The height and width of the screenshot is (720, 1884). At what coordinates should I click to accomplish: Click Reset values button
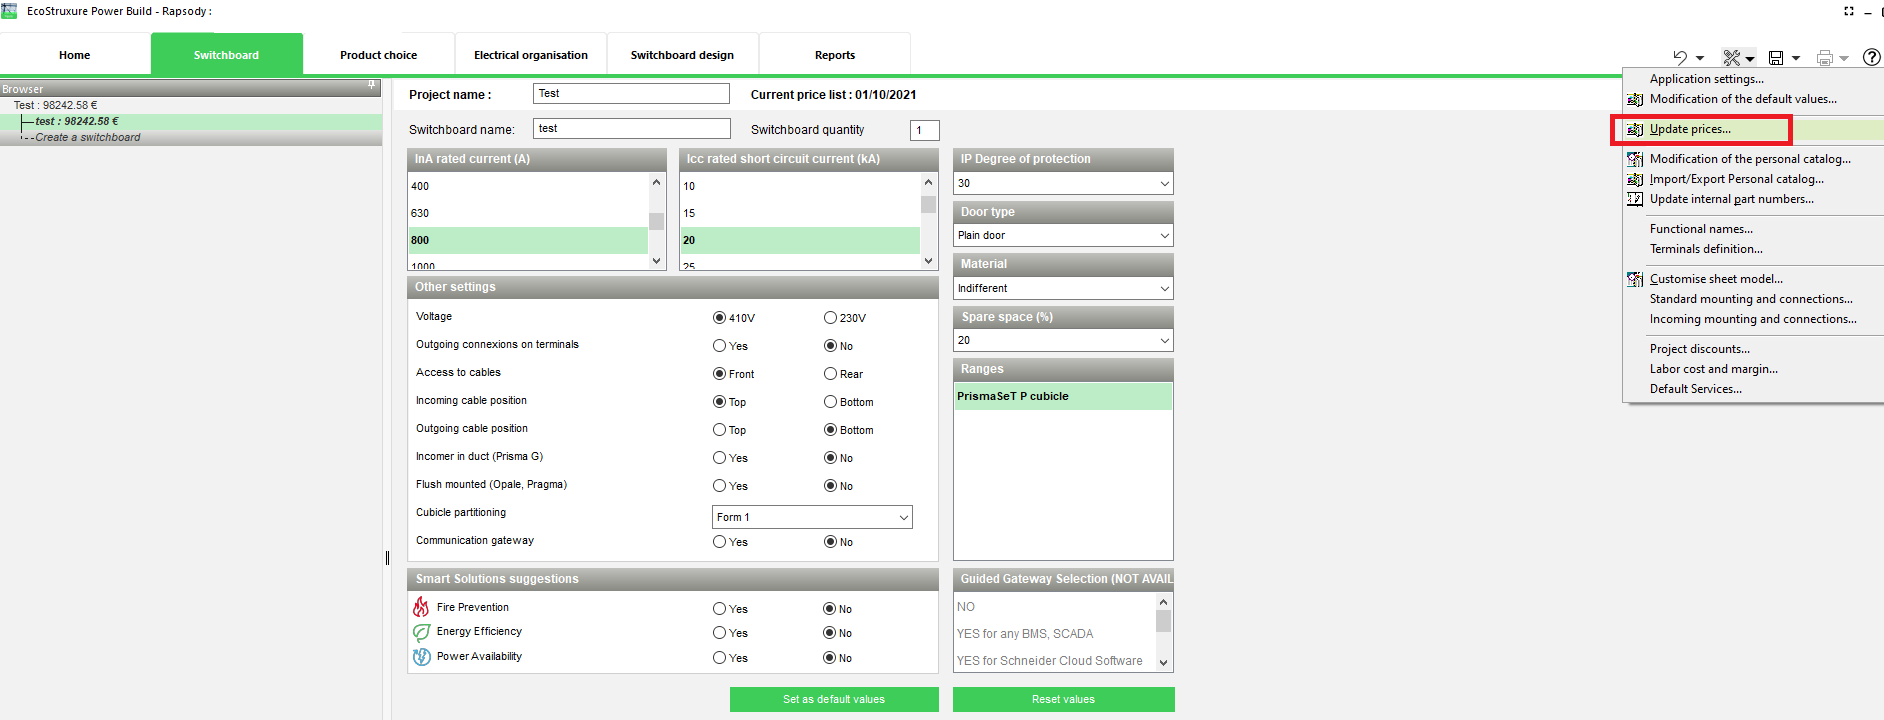point(1063,699)
